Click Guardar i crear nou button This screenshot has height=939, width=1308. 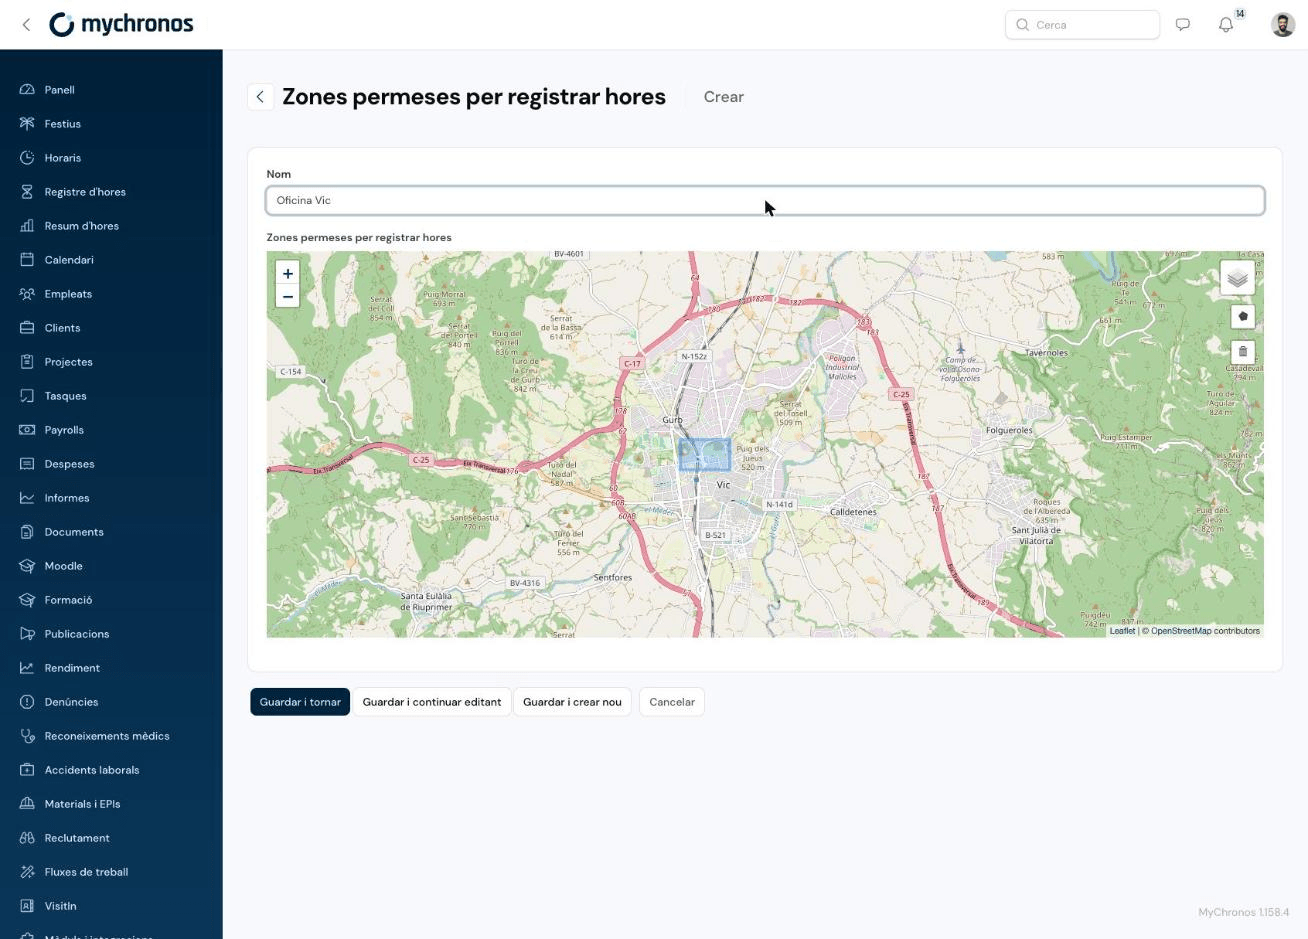click(x=572, y=702)
